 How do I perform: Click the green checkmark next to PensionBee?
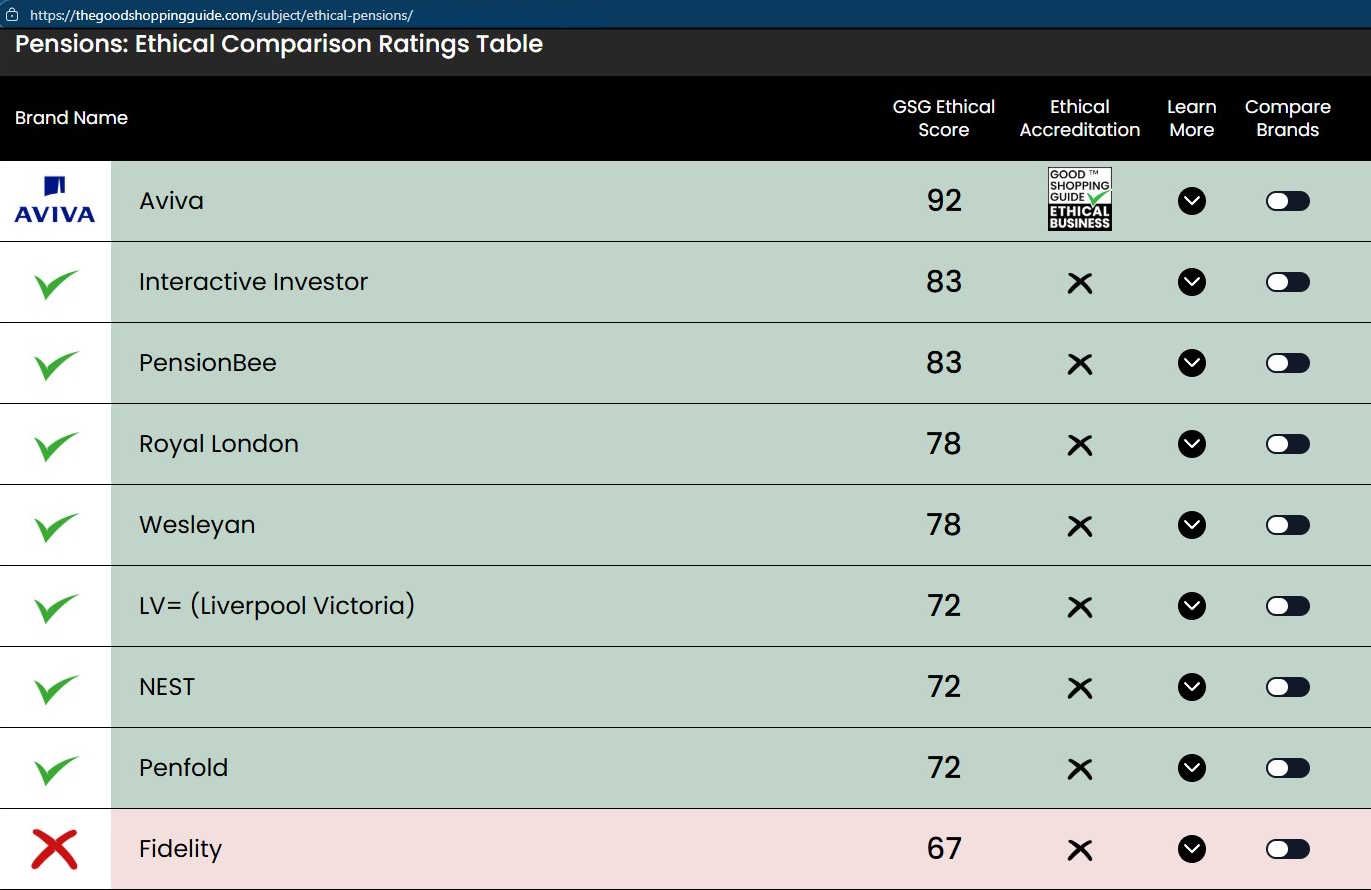pyautogui.click(x=56, y=364)
